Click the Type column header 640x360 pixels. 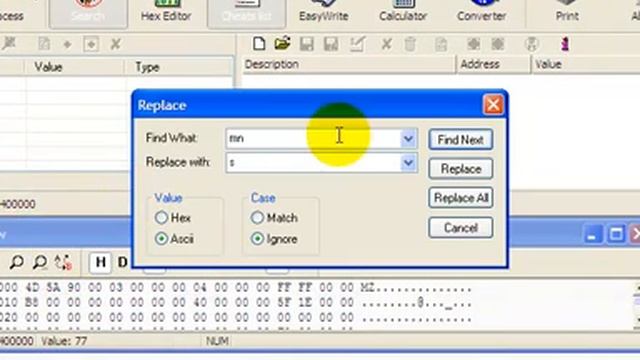(179, 67)
